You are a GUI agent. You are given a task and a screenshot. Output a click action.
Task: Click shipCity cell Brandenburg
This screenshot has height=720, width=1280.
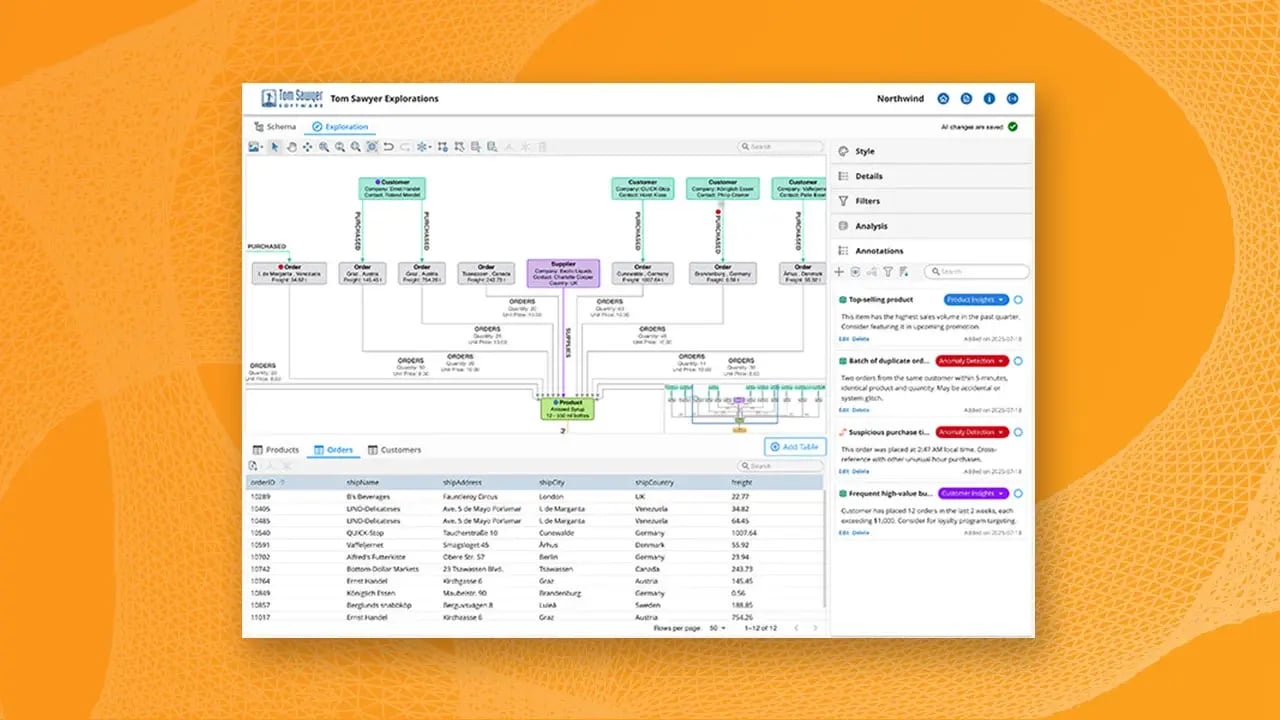[x=562, y=592]
